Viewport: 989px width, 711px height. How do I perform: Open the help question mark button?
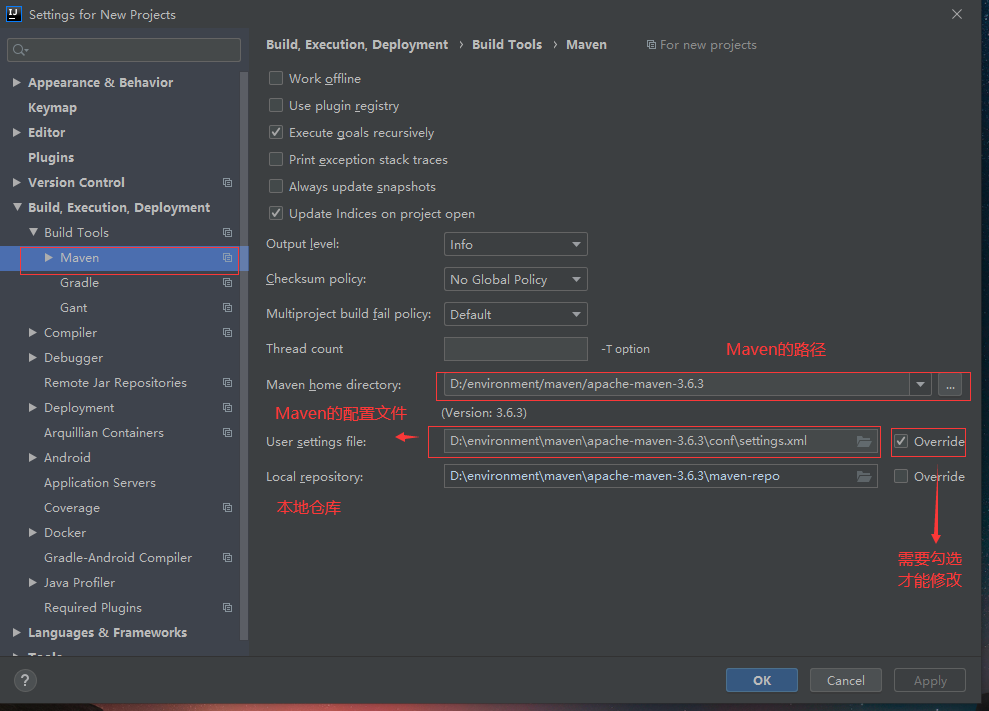click(25, 680)
